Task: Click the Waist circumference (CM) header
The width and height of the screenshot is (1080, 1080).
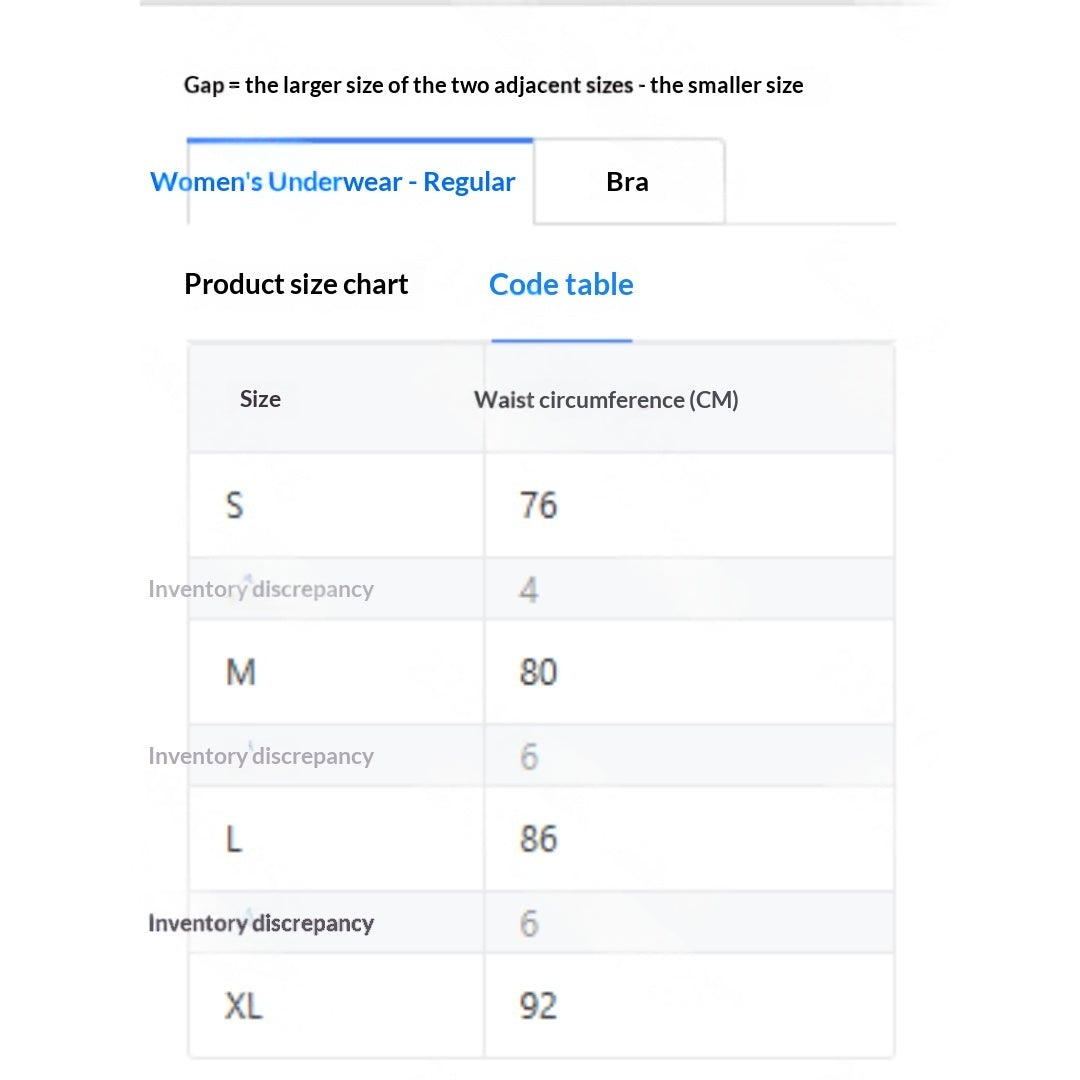Action: coord(606,399)
